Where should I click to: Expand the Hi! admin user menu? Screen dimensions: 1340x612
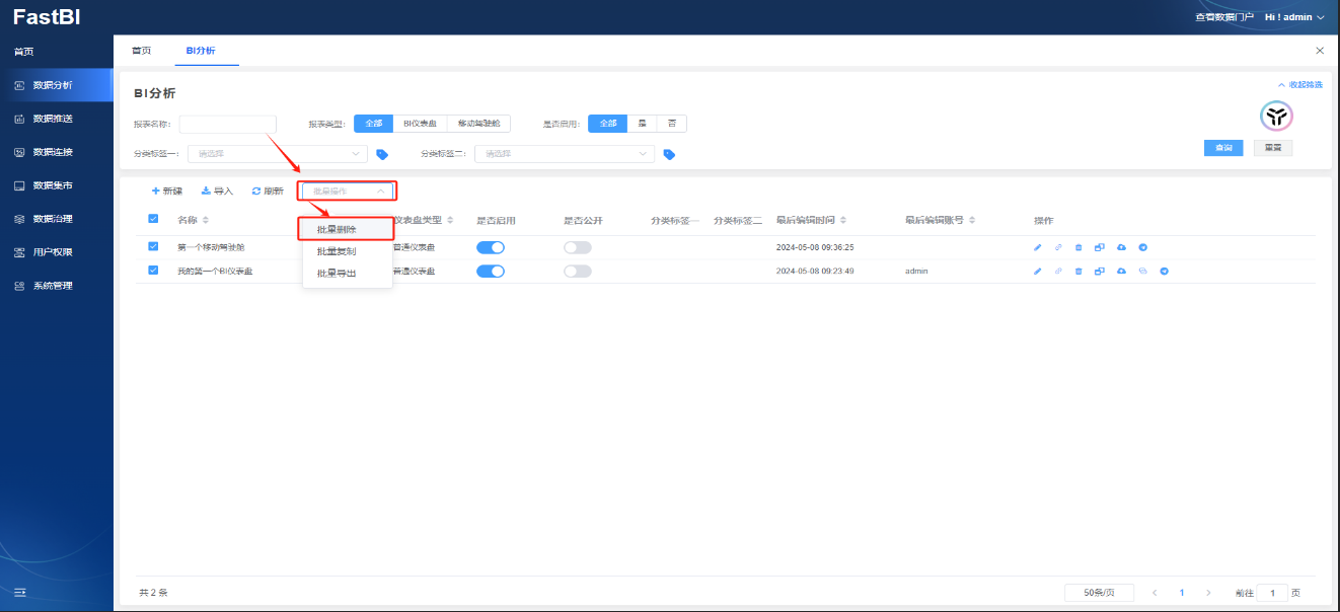point(1294,17)
